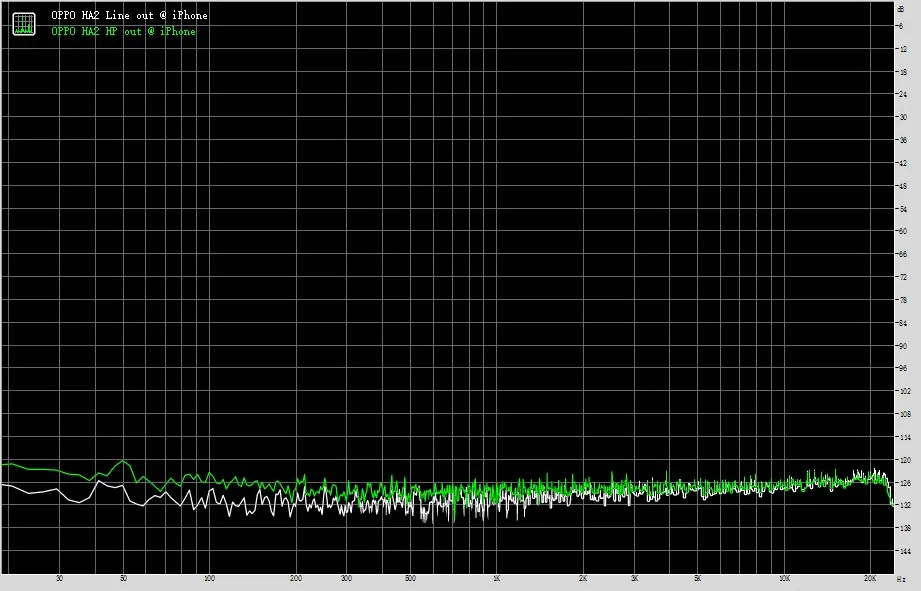
Task: Click the 100 frequency axis label
Action: (210, 579)
